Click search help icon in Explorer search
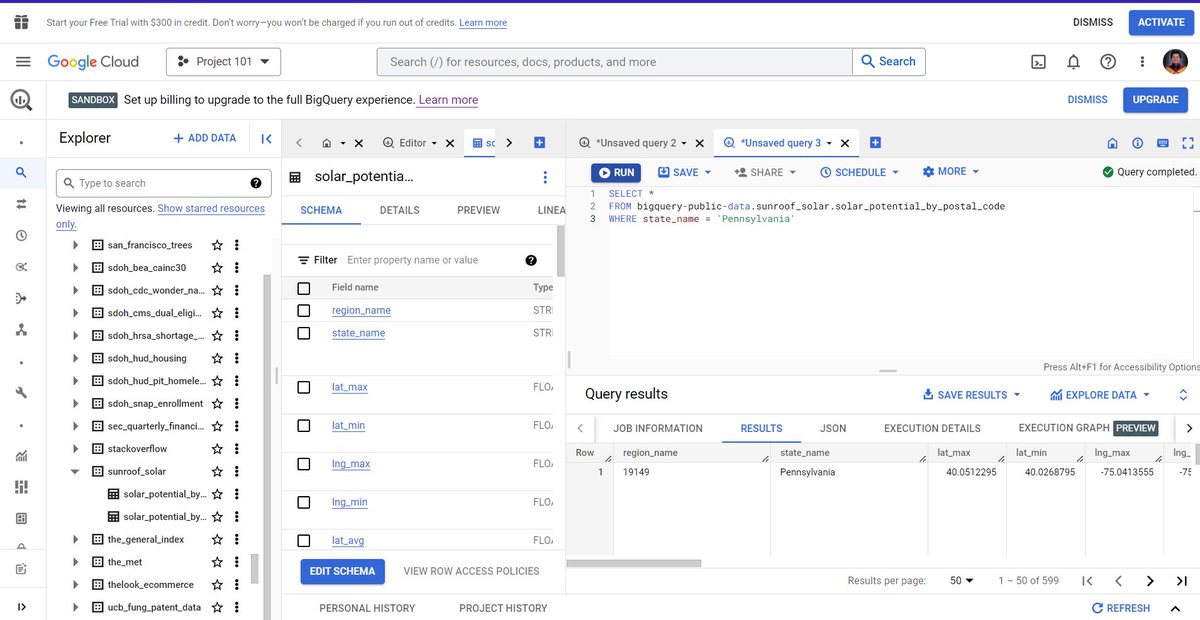1200x620 pixels. [256, 183]
